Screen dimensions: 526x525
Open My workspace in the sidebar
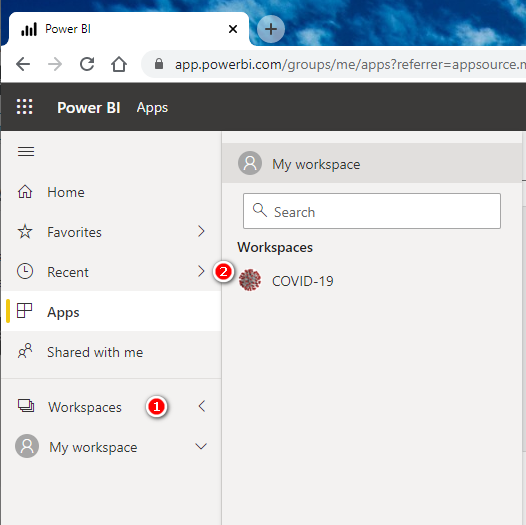tap(111, 447)
